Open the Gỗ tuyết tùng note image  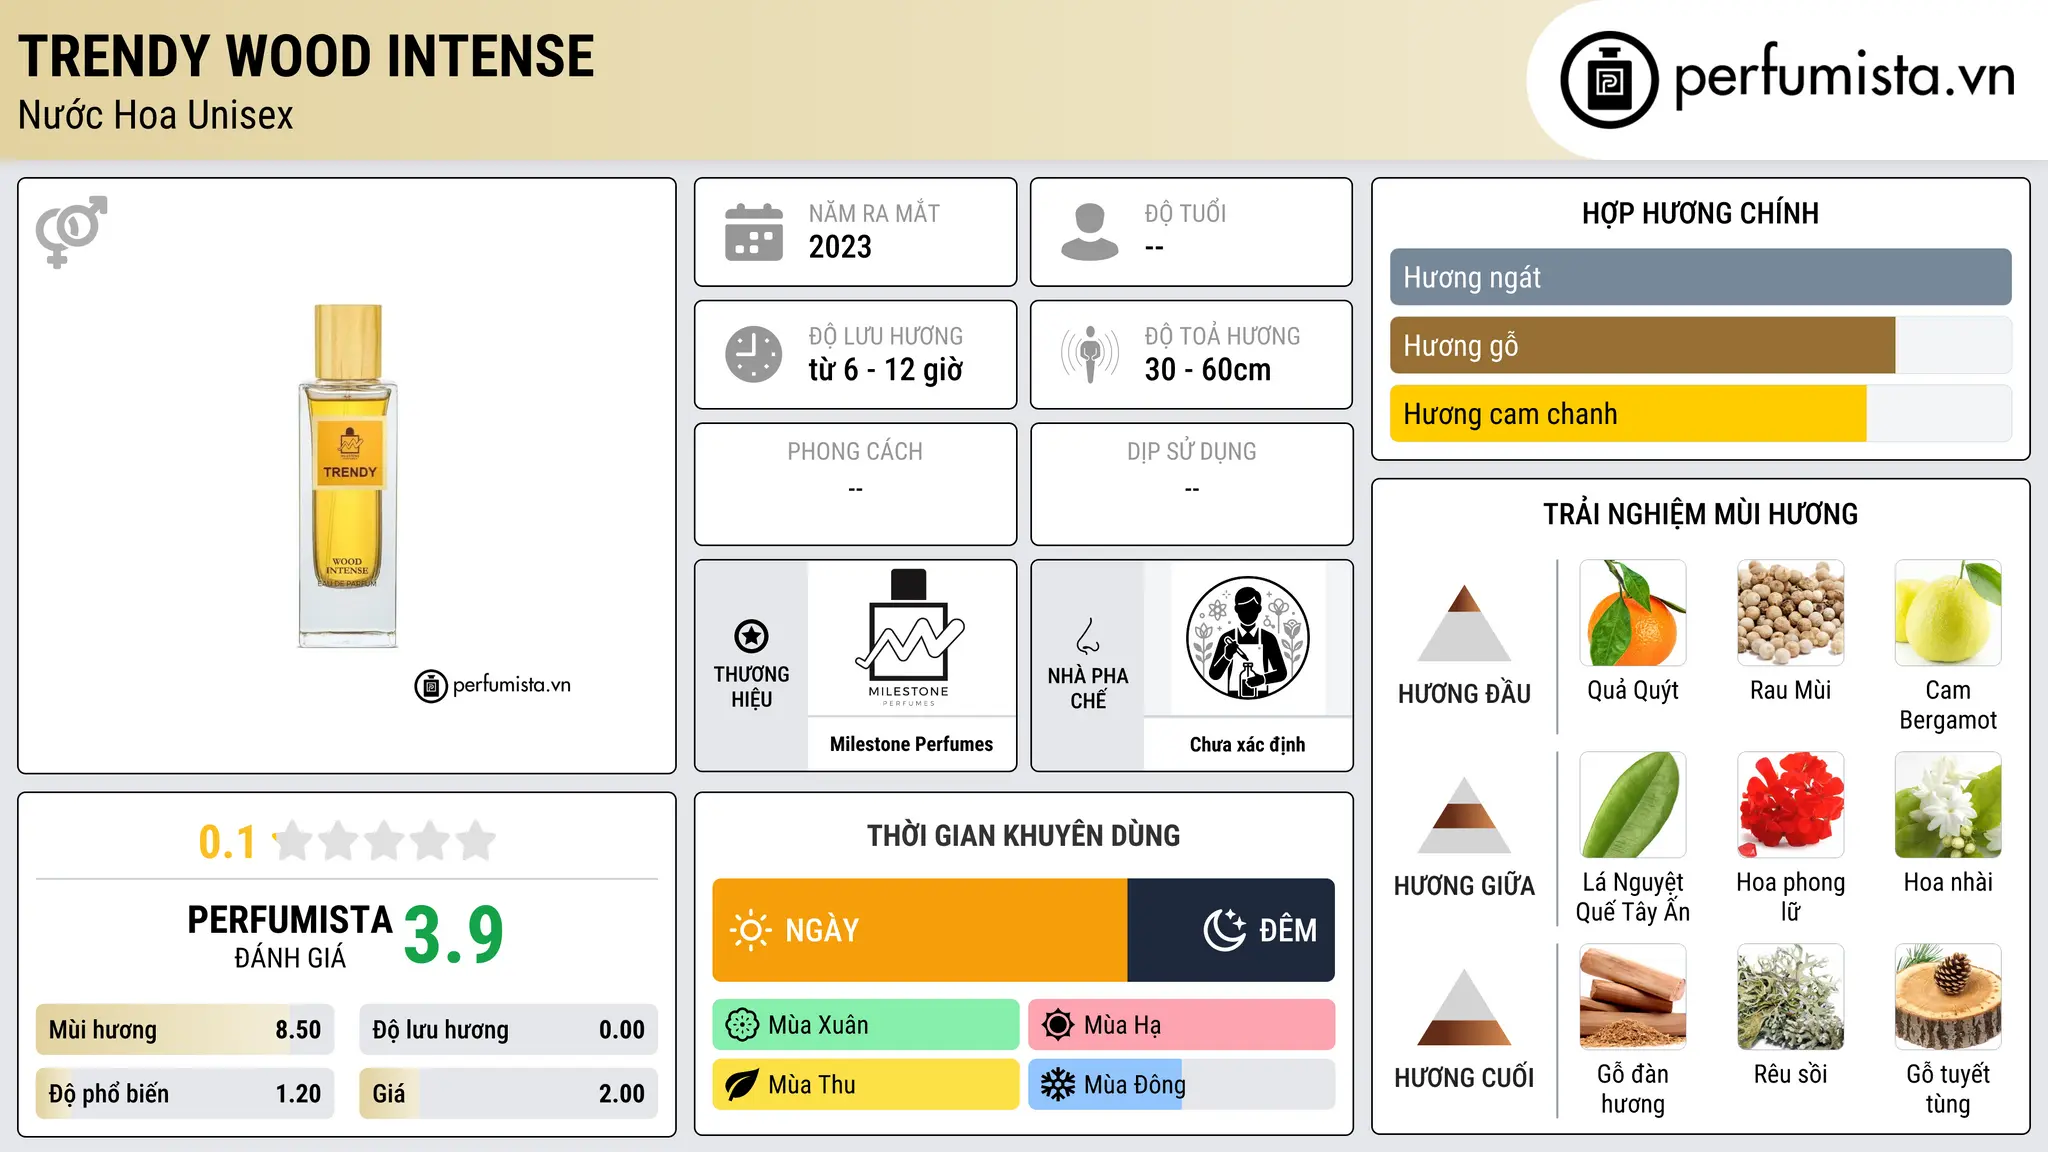pos(1948,997)
